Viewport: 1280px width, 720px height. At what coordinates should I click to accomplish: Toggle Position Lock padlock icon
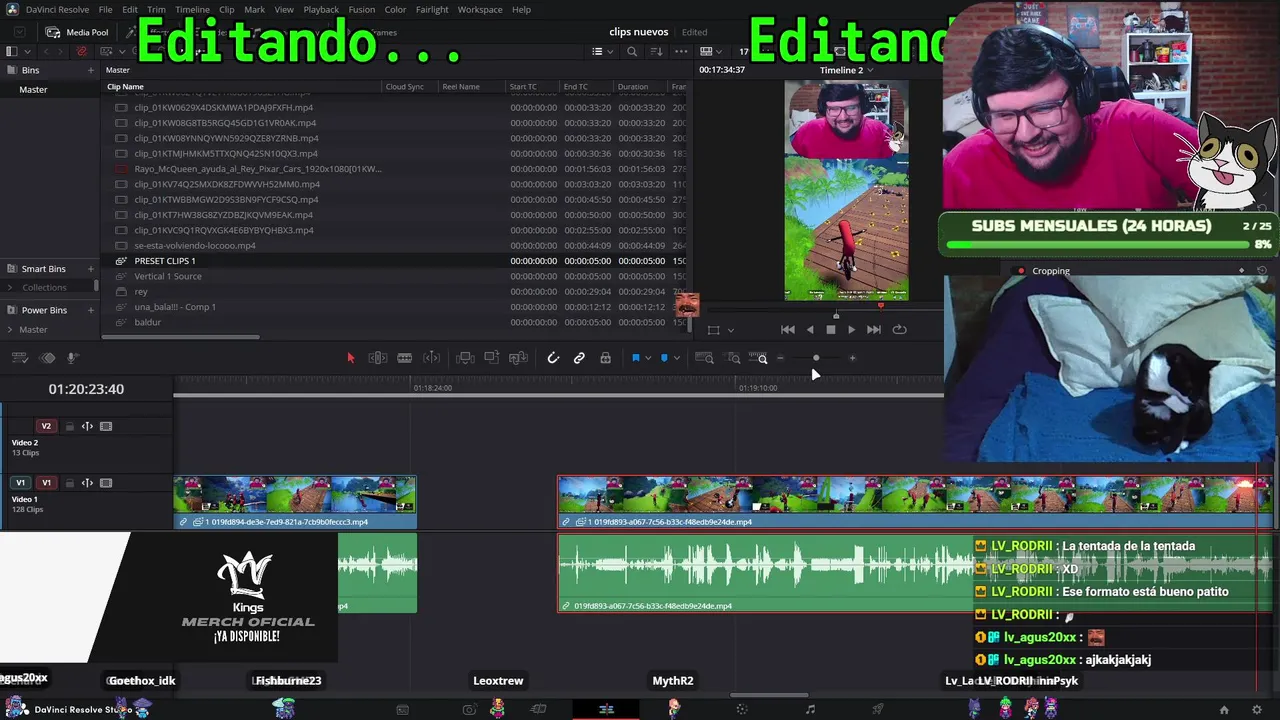[x=605, y=358]
